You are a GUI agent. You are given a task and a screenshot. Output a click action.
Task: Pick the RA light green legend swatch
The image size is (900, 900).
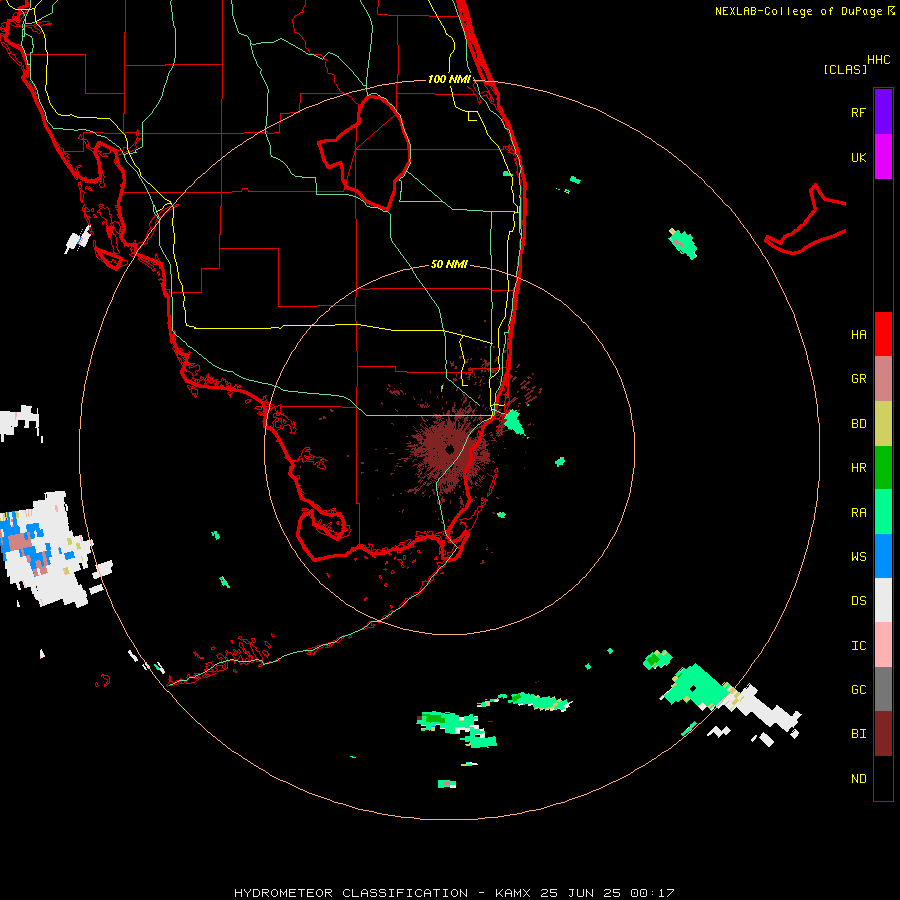[883, 512]
